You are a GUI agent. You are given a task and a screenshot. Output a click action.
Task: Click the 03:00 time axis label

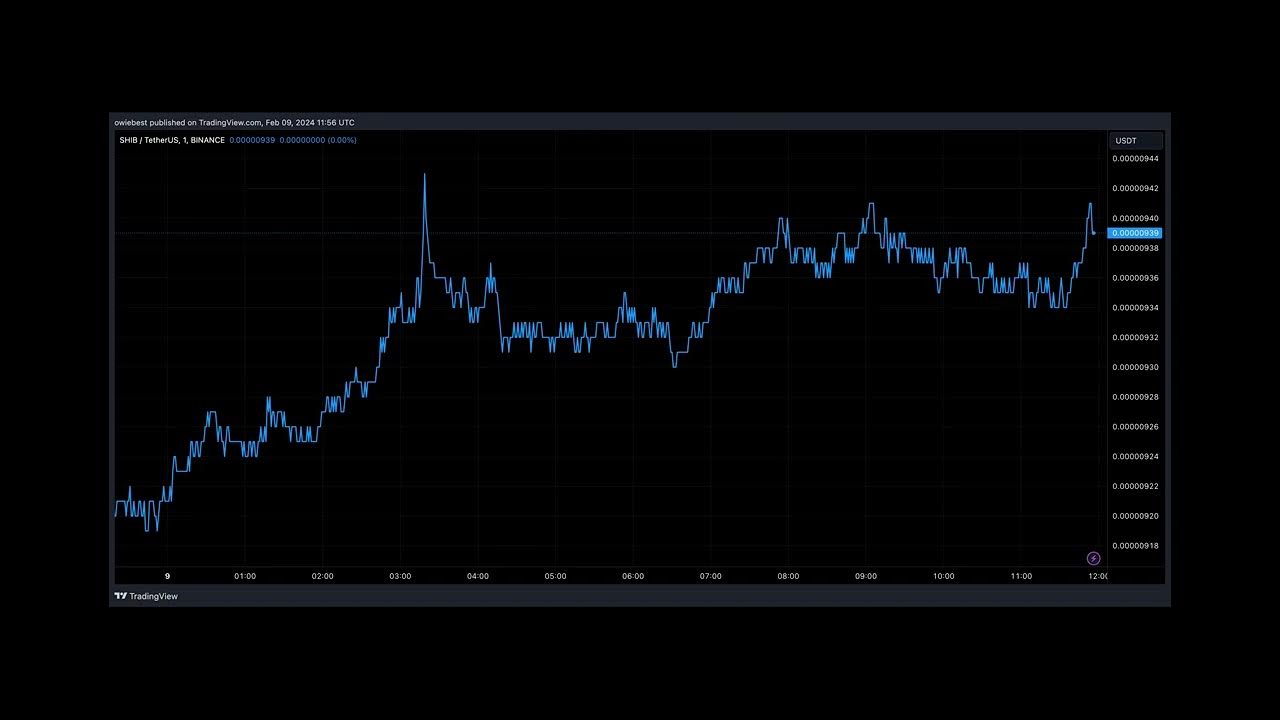coord(400,576)
